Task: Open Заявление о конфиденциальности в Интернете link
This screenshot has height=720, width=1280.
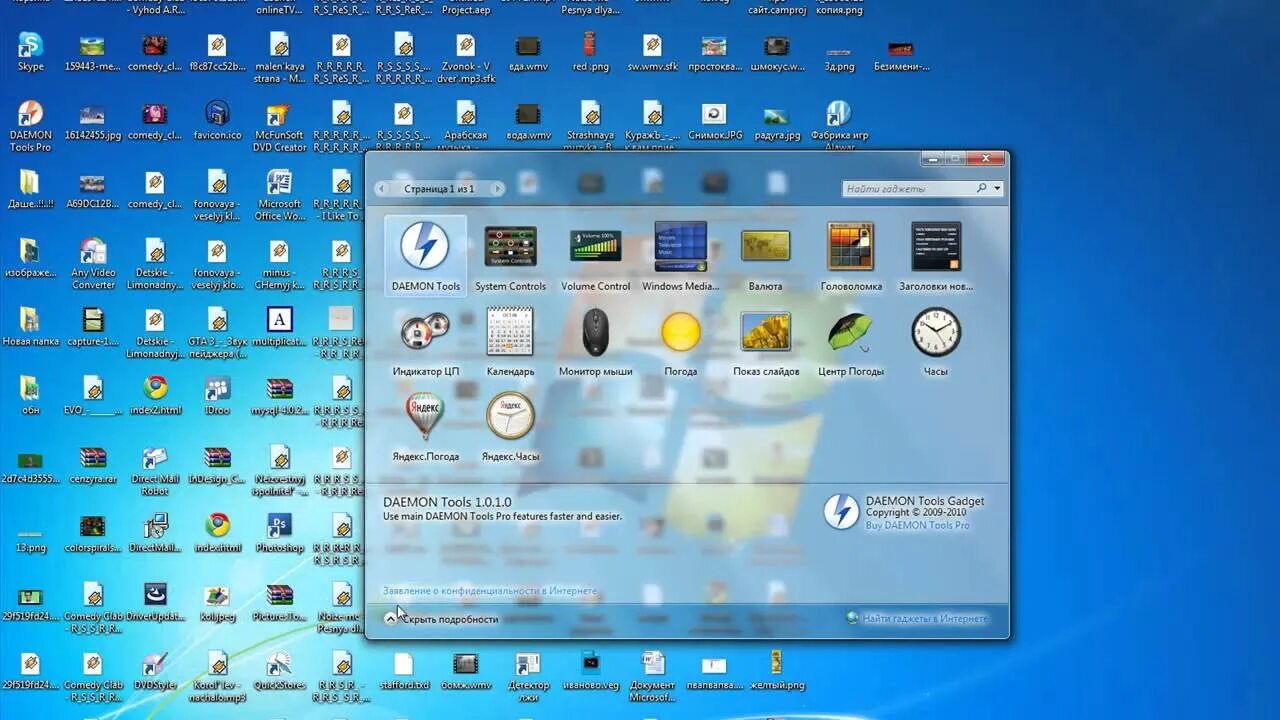Action: 490,591
